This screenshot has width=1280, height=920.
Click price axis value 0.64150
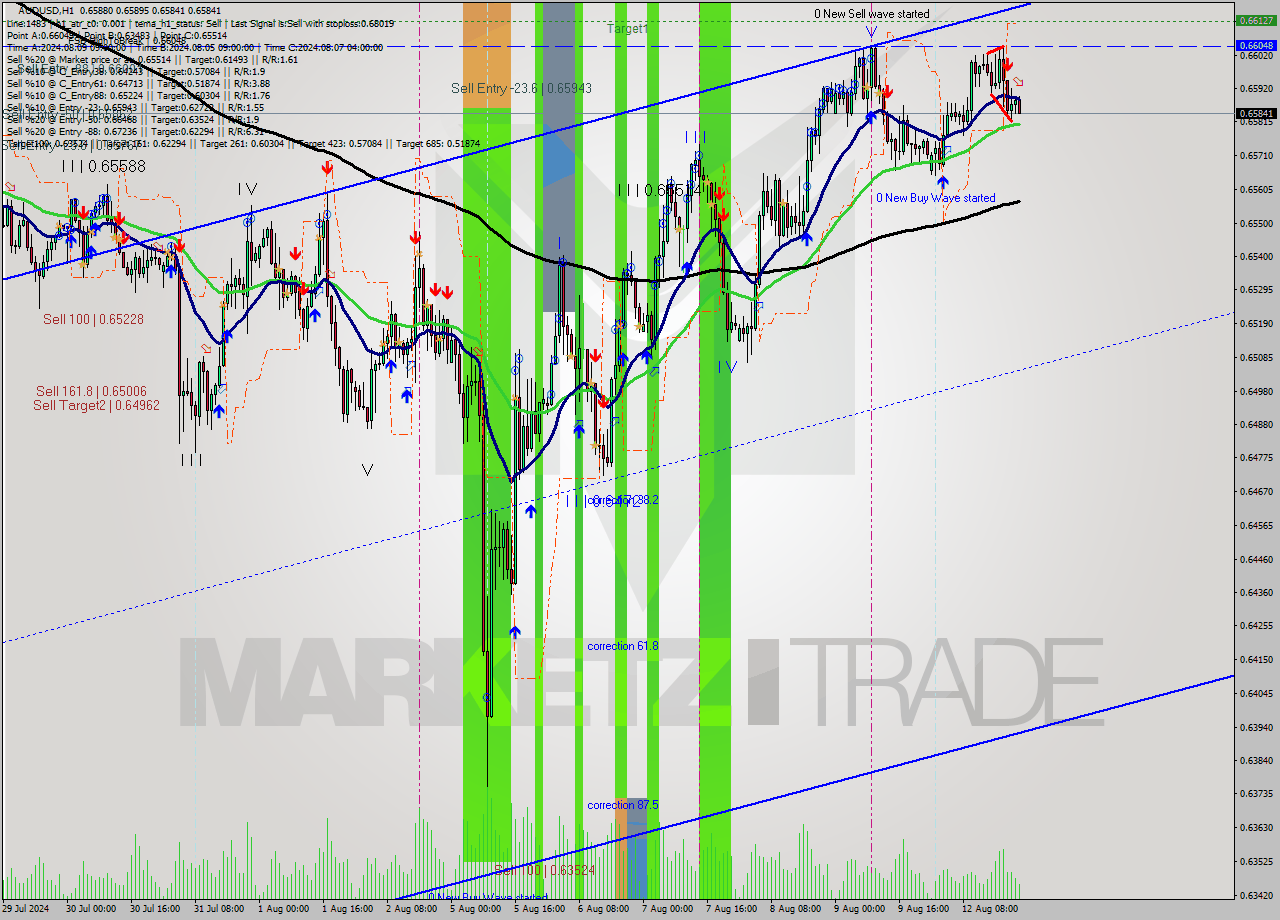[x=1255, y=660]
